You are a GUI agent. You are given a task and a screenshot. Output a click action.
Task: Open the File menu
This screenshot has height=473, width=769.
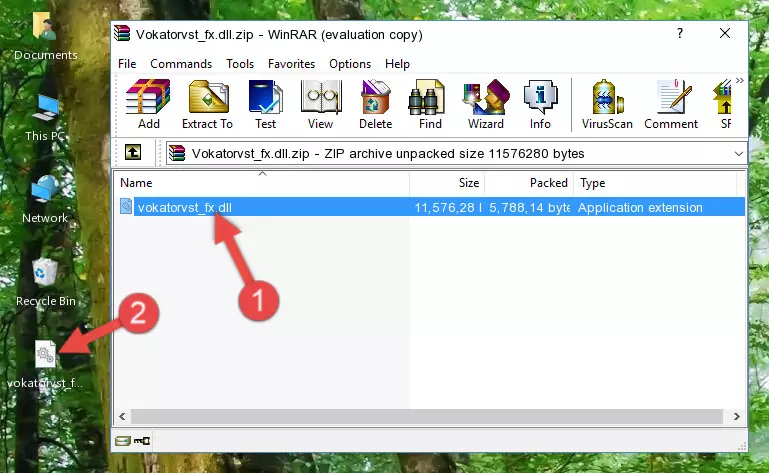[127, 64]
